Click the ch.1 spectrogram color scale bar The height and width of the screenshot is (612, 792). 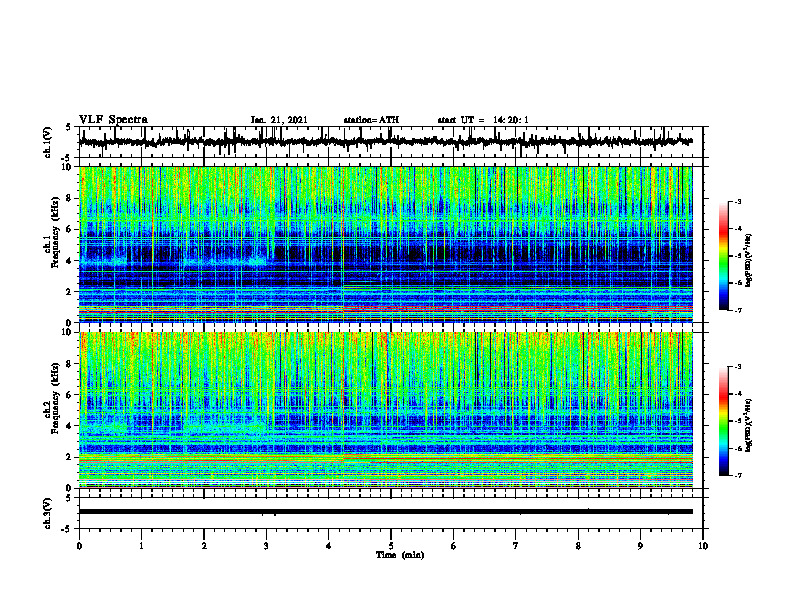[x=724, y=256]
